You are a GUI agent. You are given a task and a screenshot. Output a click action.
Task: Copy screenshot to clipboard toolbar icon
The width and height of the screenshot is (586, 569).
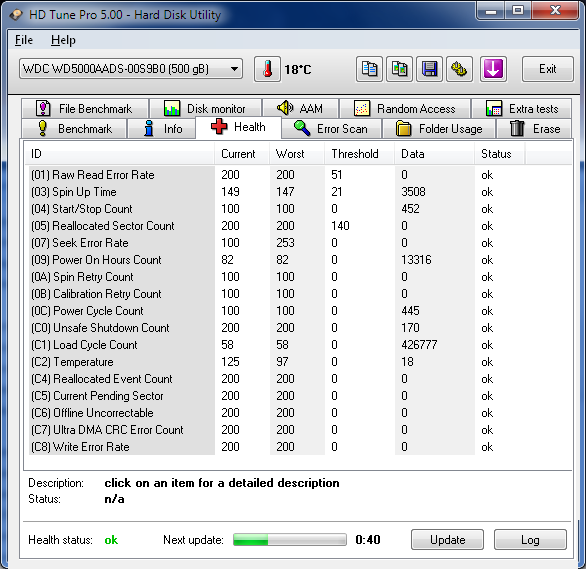pyautogui.click(x=399, y=69)
